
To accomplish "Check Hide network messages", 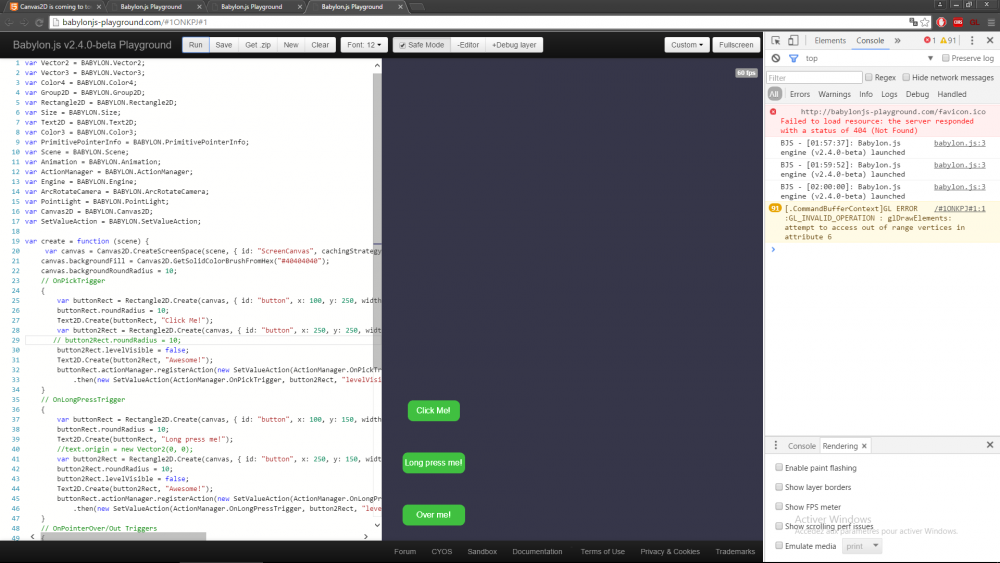I will coord(906,77).
